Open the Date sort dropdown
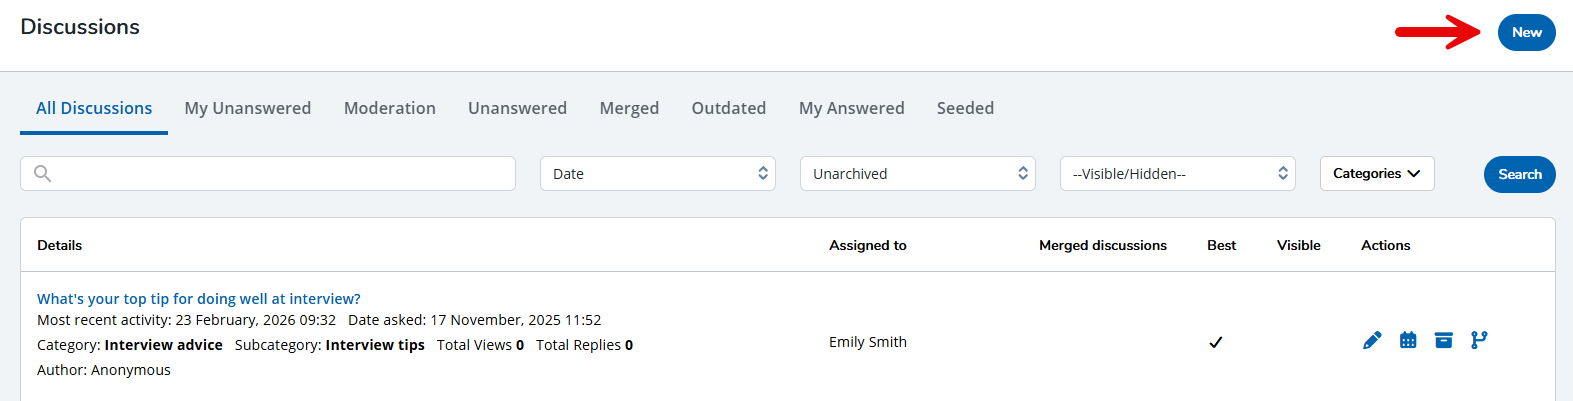 (x=657, y=174)
